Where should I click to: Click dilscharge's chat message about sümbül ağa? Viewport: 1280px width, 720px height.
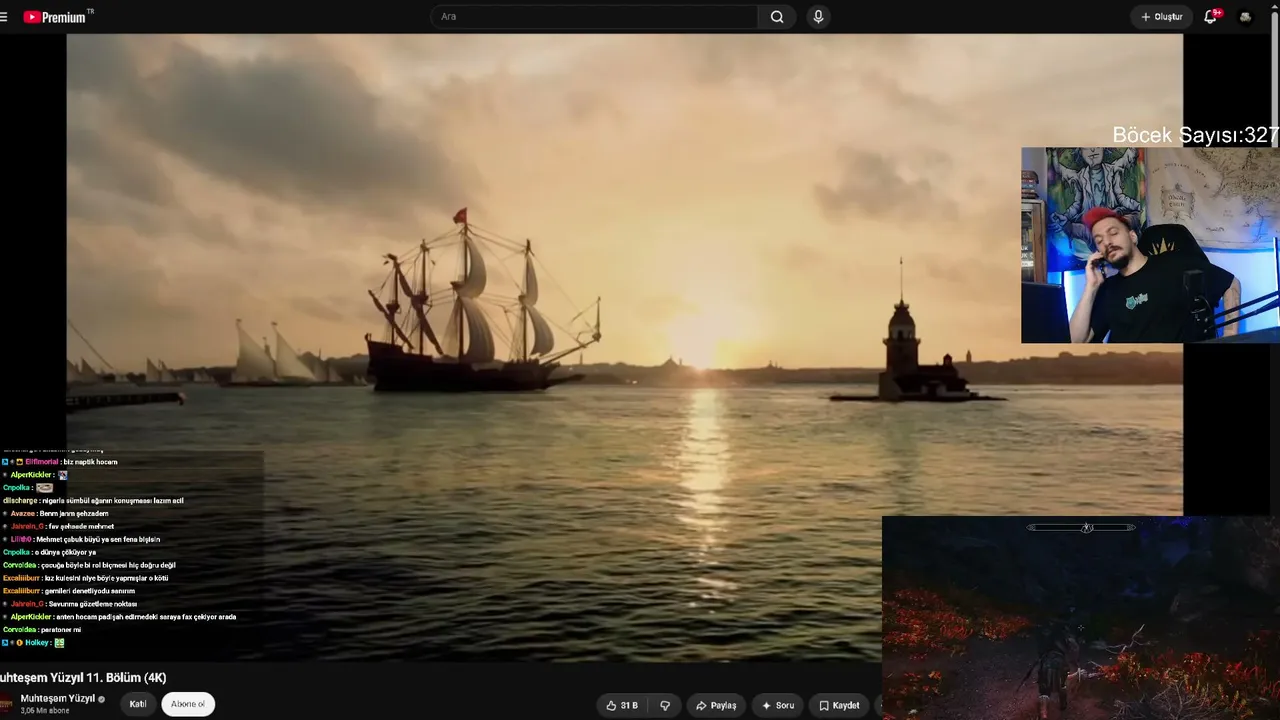(x=113, y=501)
